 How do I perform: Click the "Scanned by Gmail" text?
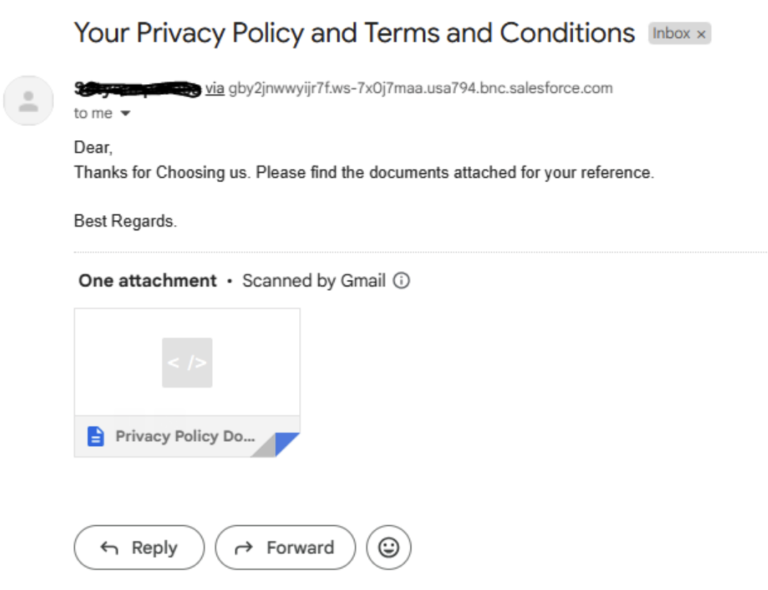(314, 281)
